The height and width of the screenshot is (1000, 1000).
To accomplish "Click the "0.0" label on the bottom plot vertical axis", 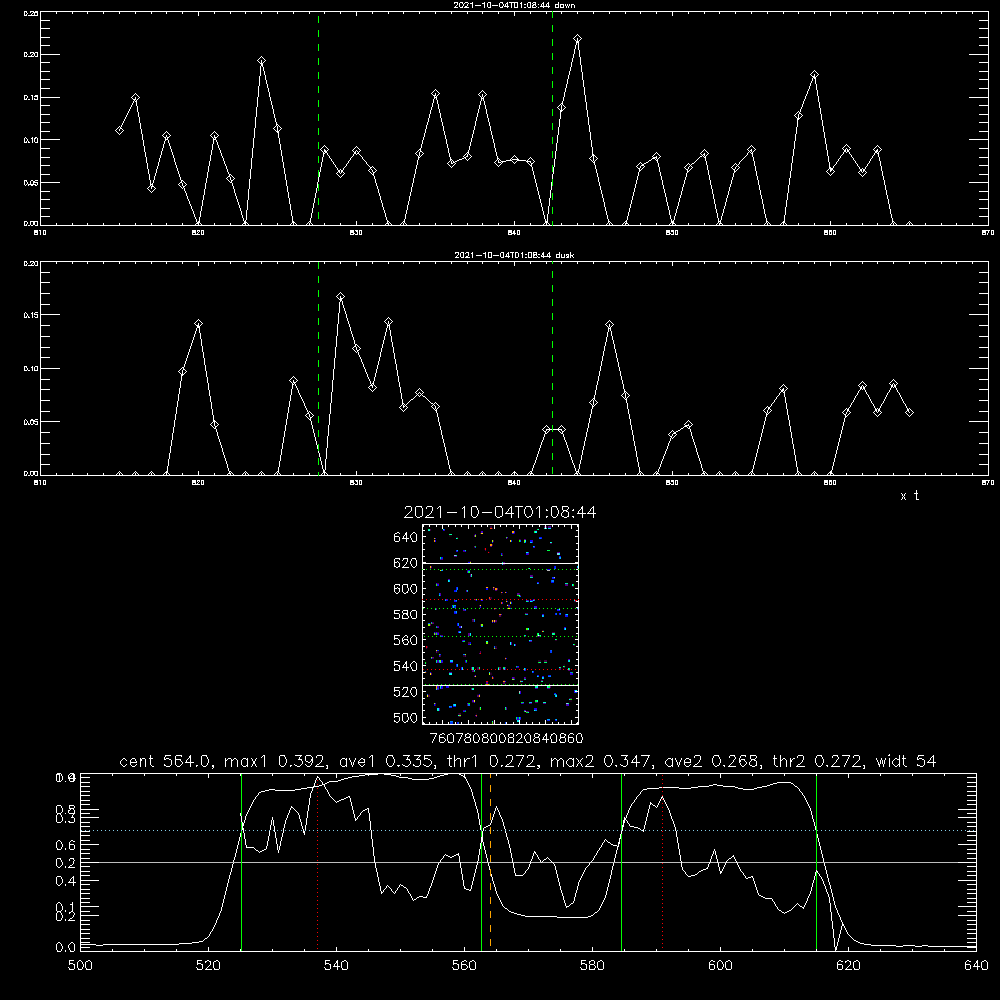I will [x=65, y=948].
